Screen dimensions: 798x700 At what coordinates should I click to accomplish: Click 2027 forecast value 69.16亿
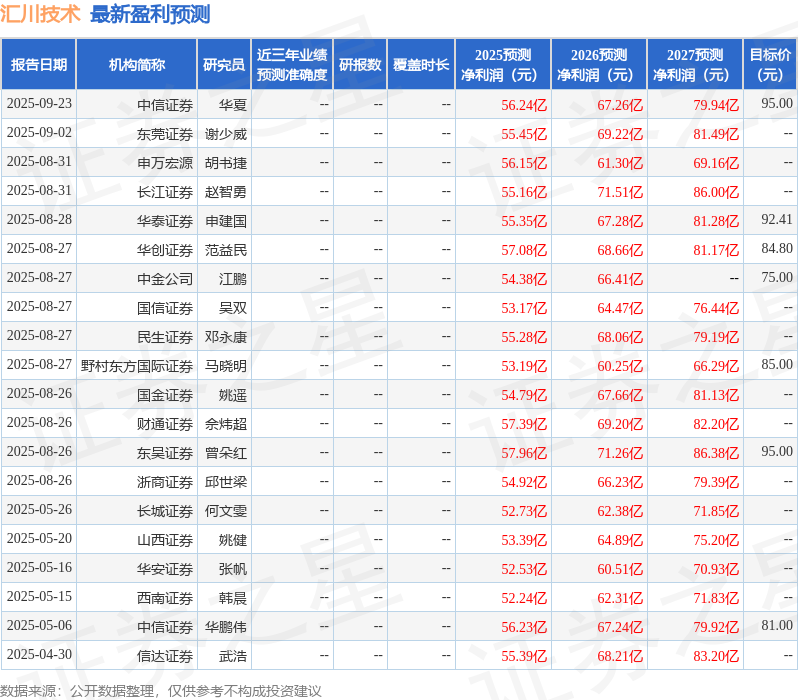point(716,163)
